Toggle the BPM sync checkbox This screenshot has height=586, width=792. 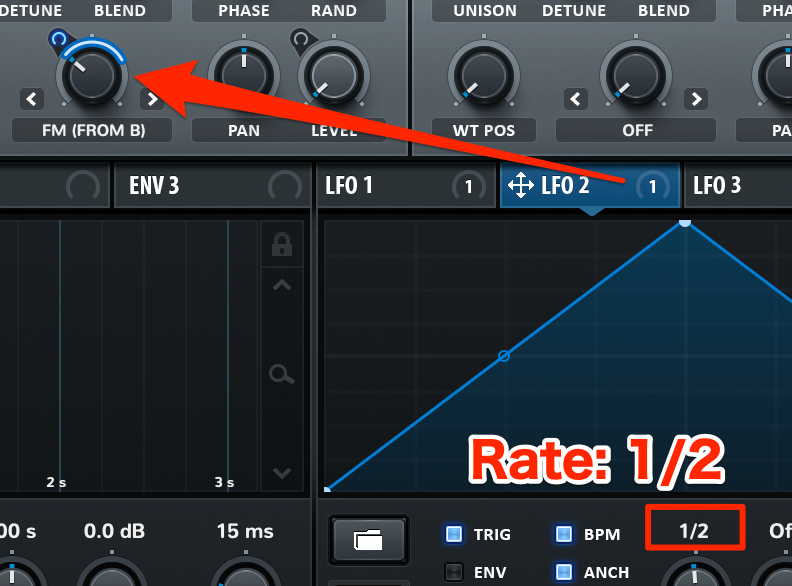tap(564, 534)
